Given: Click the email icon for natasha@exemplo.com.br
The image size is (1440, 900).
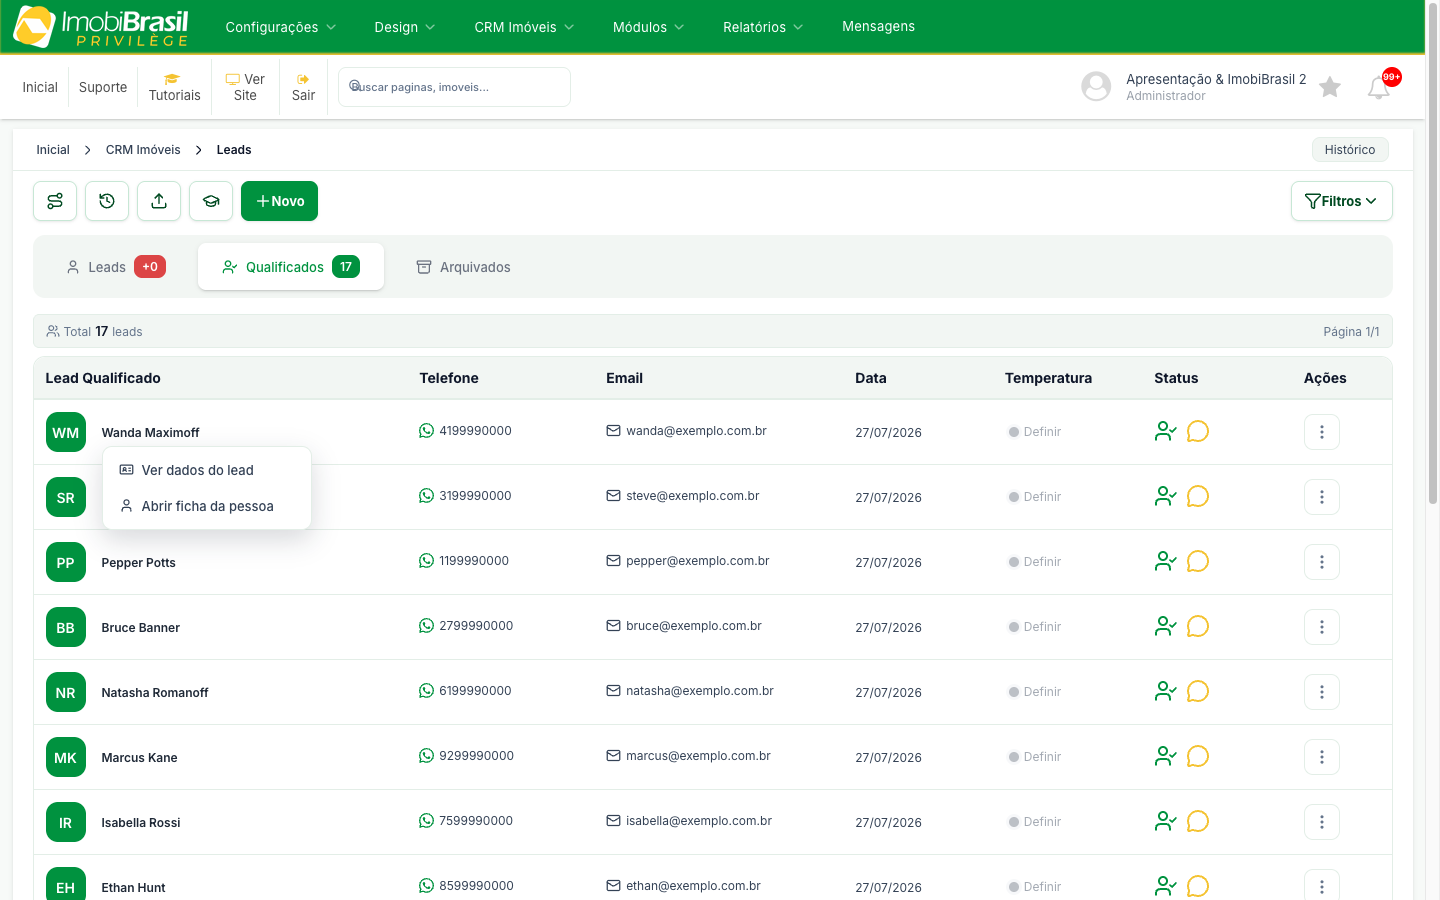Looking at the screenshot, I should point(613,691).
